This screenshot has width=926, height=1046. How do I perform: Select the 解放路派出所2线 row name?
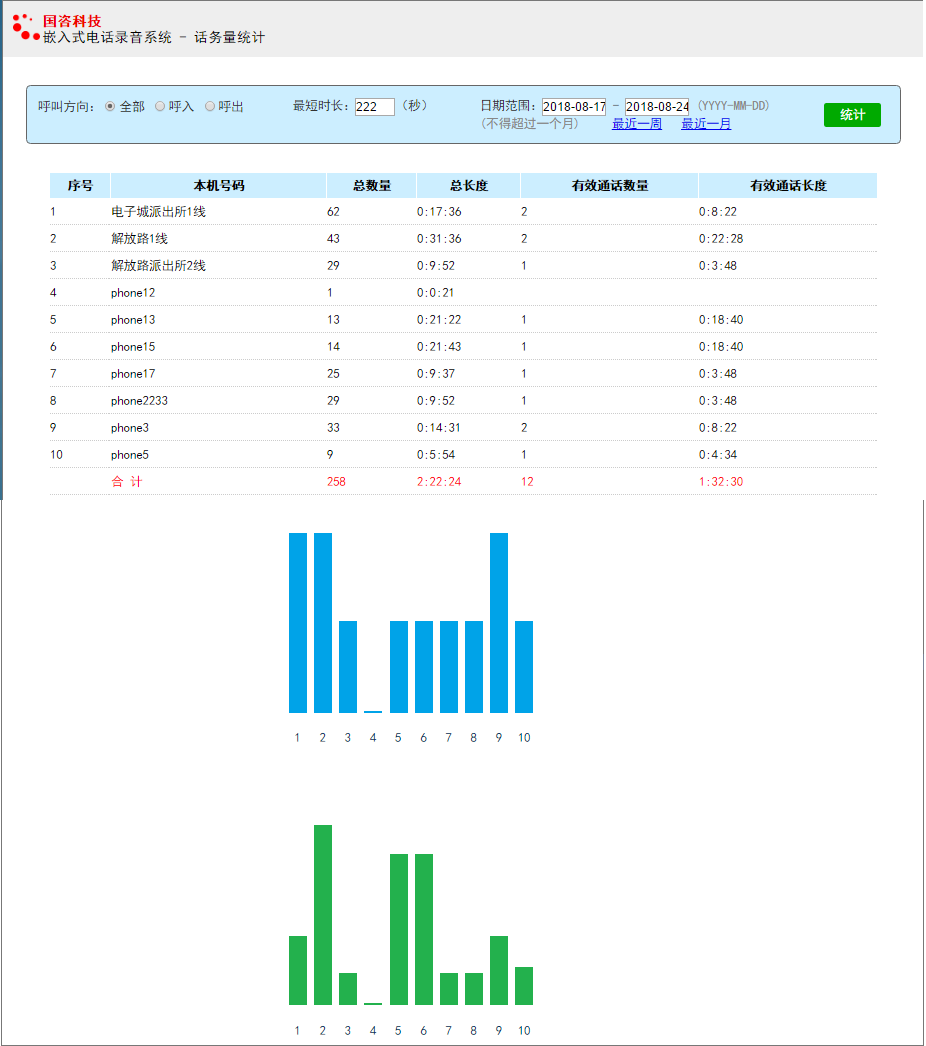tap(158, 266)
